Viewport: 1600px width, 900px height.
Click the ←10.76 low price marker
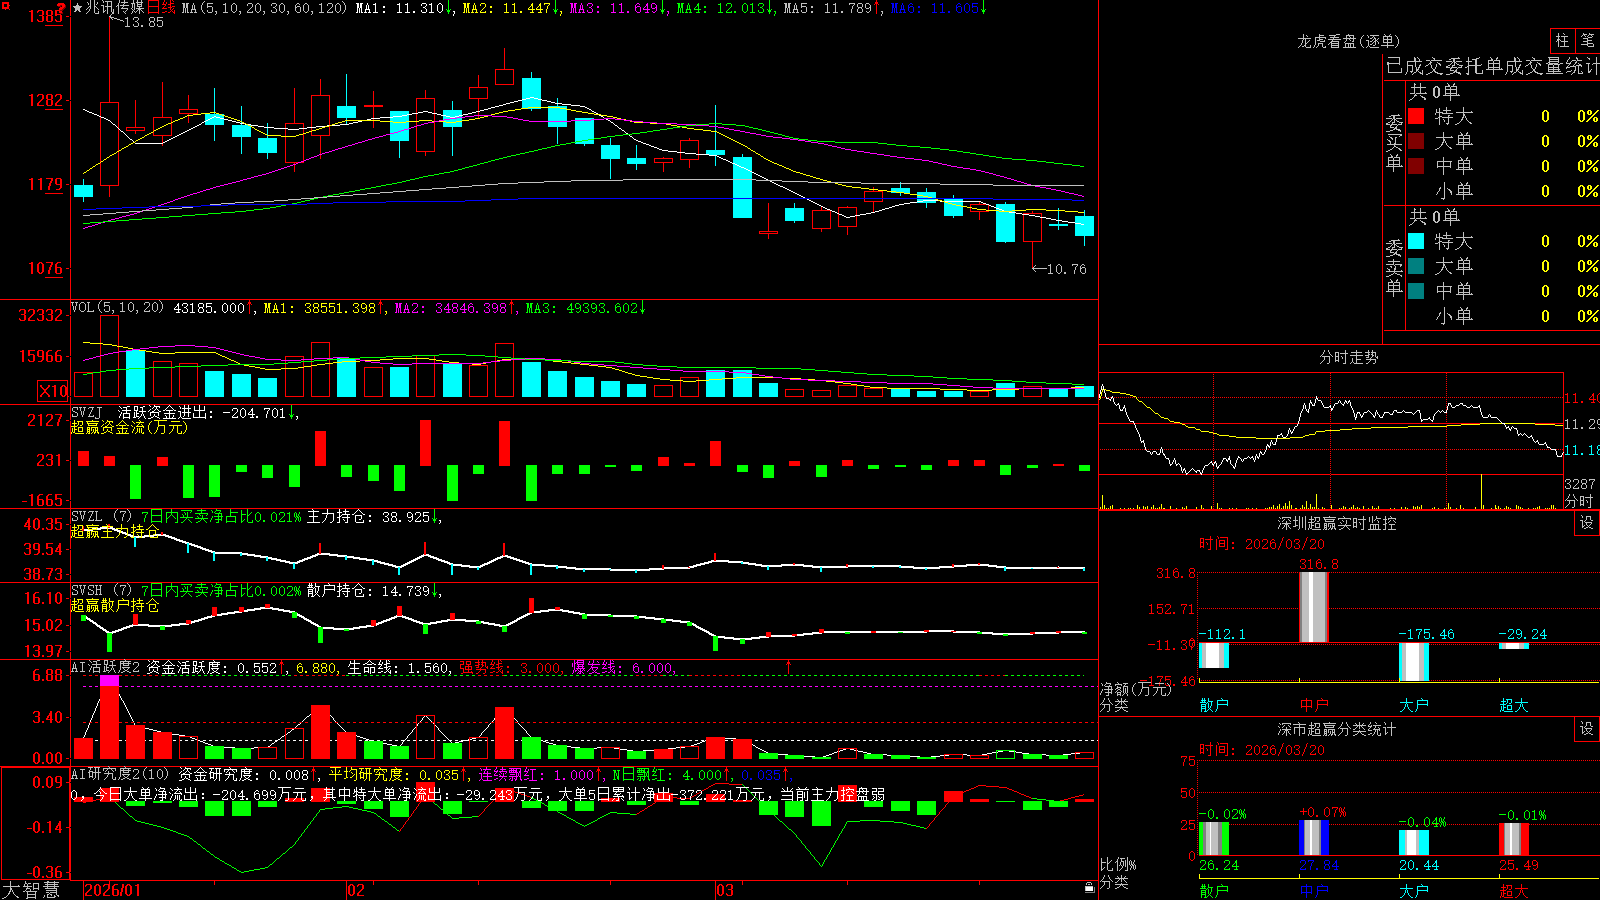[x=1059, y=269]
